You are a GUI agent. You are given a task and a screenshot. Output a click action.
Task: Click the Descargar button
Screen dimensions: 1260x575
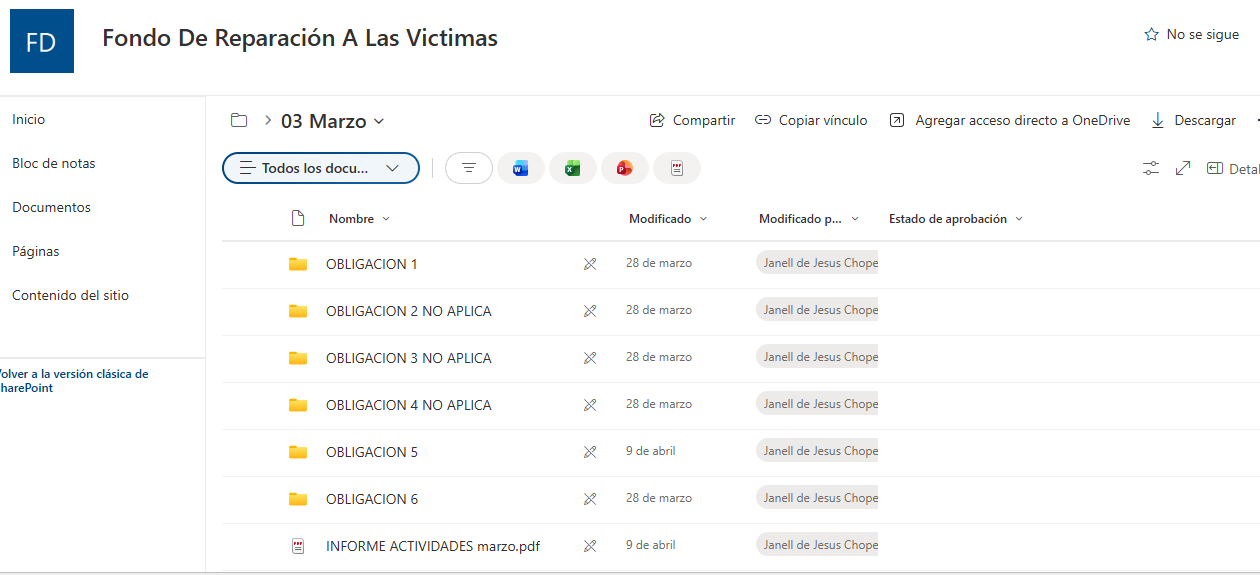click(1194, 120)
